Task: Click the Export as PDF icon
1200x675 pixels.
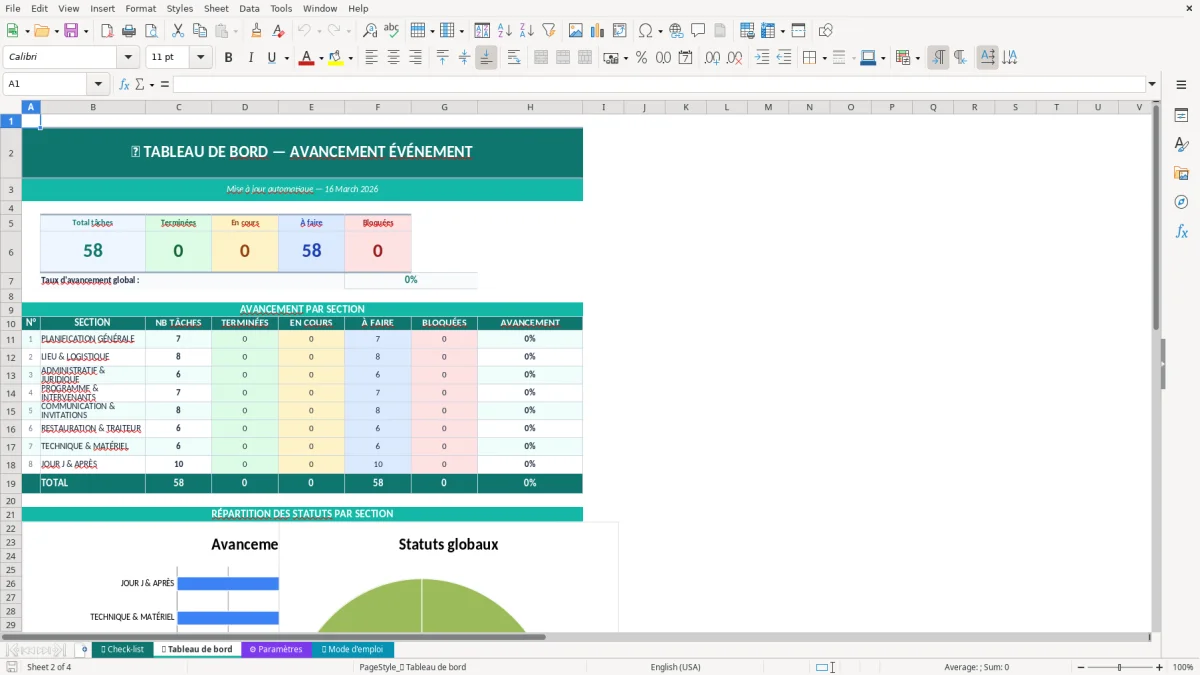Action: tap(107, 31)
